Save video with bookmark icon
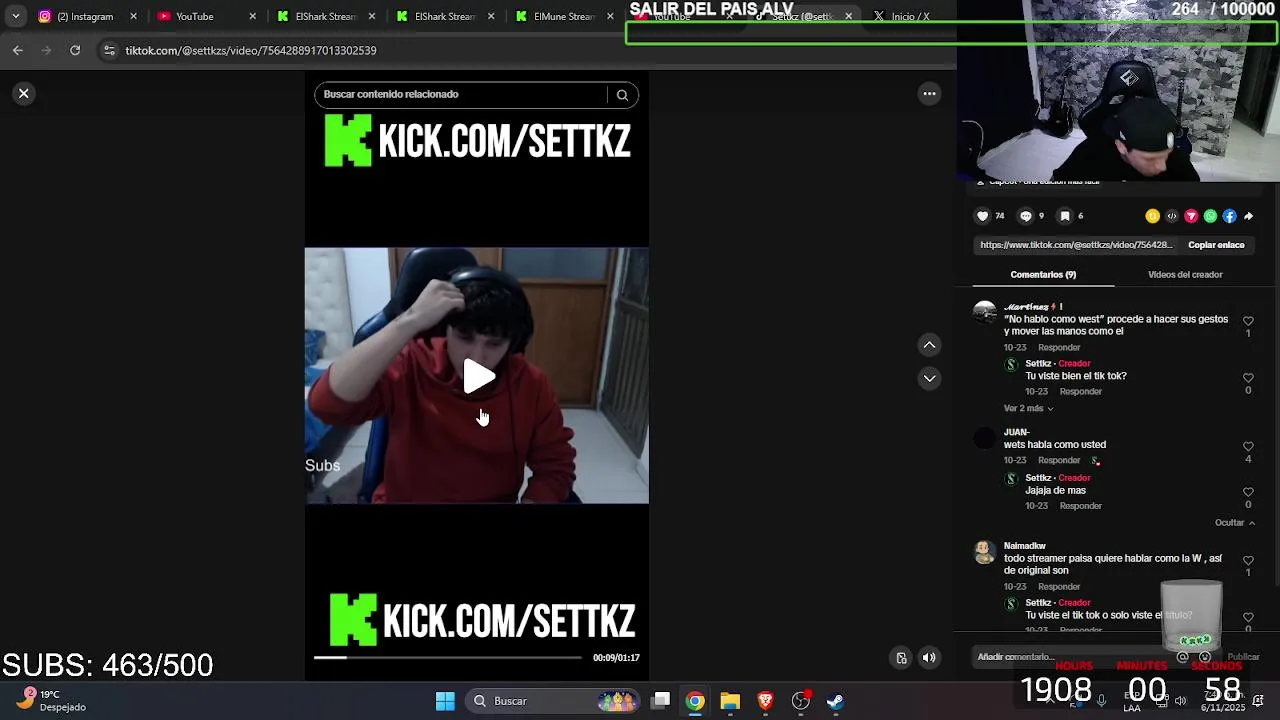 pos(1065,216)
